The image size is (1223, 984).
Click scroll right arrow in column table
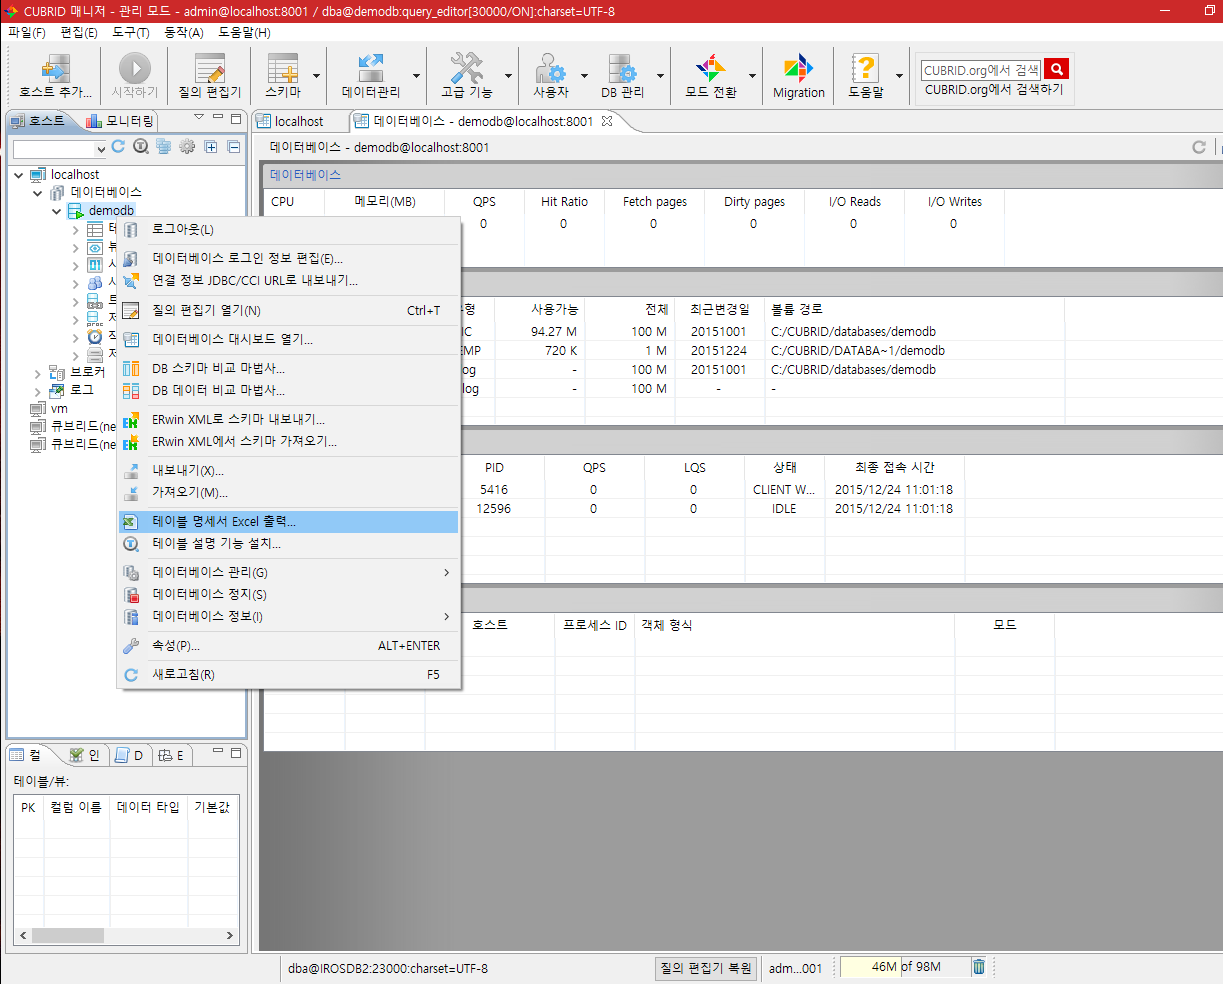tap(230, 936)
